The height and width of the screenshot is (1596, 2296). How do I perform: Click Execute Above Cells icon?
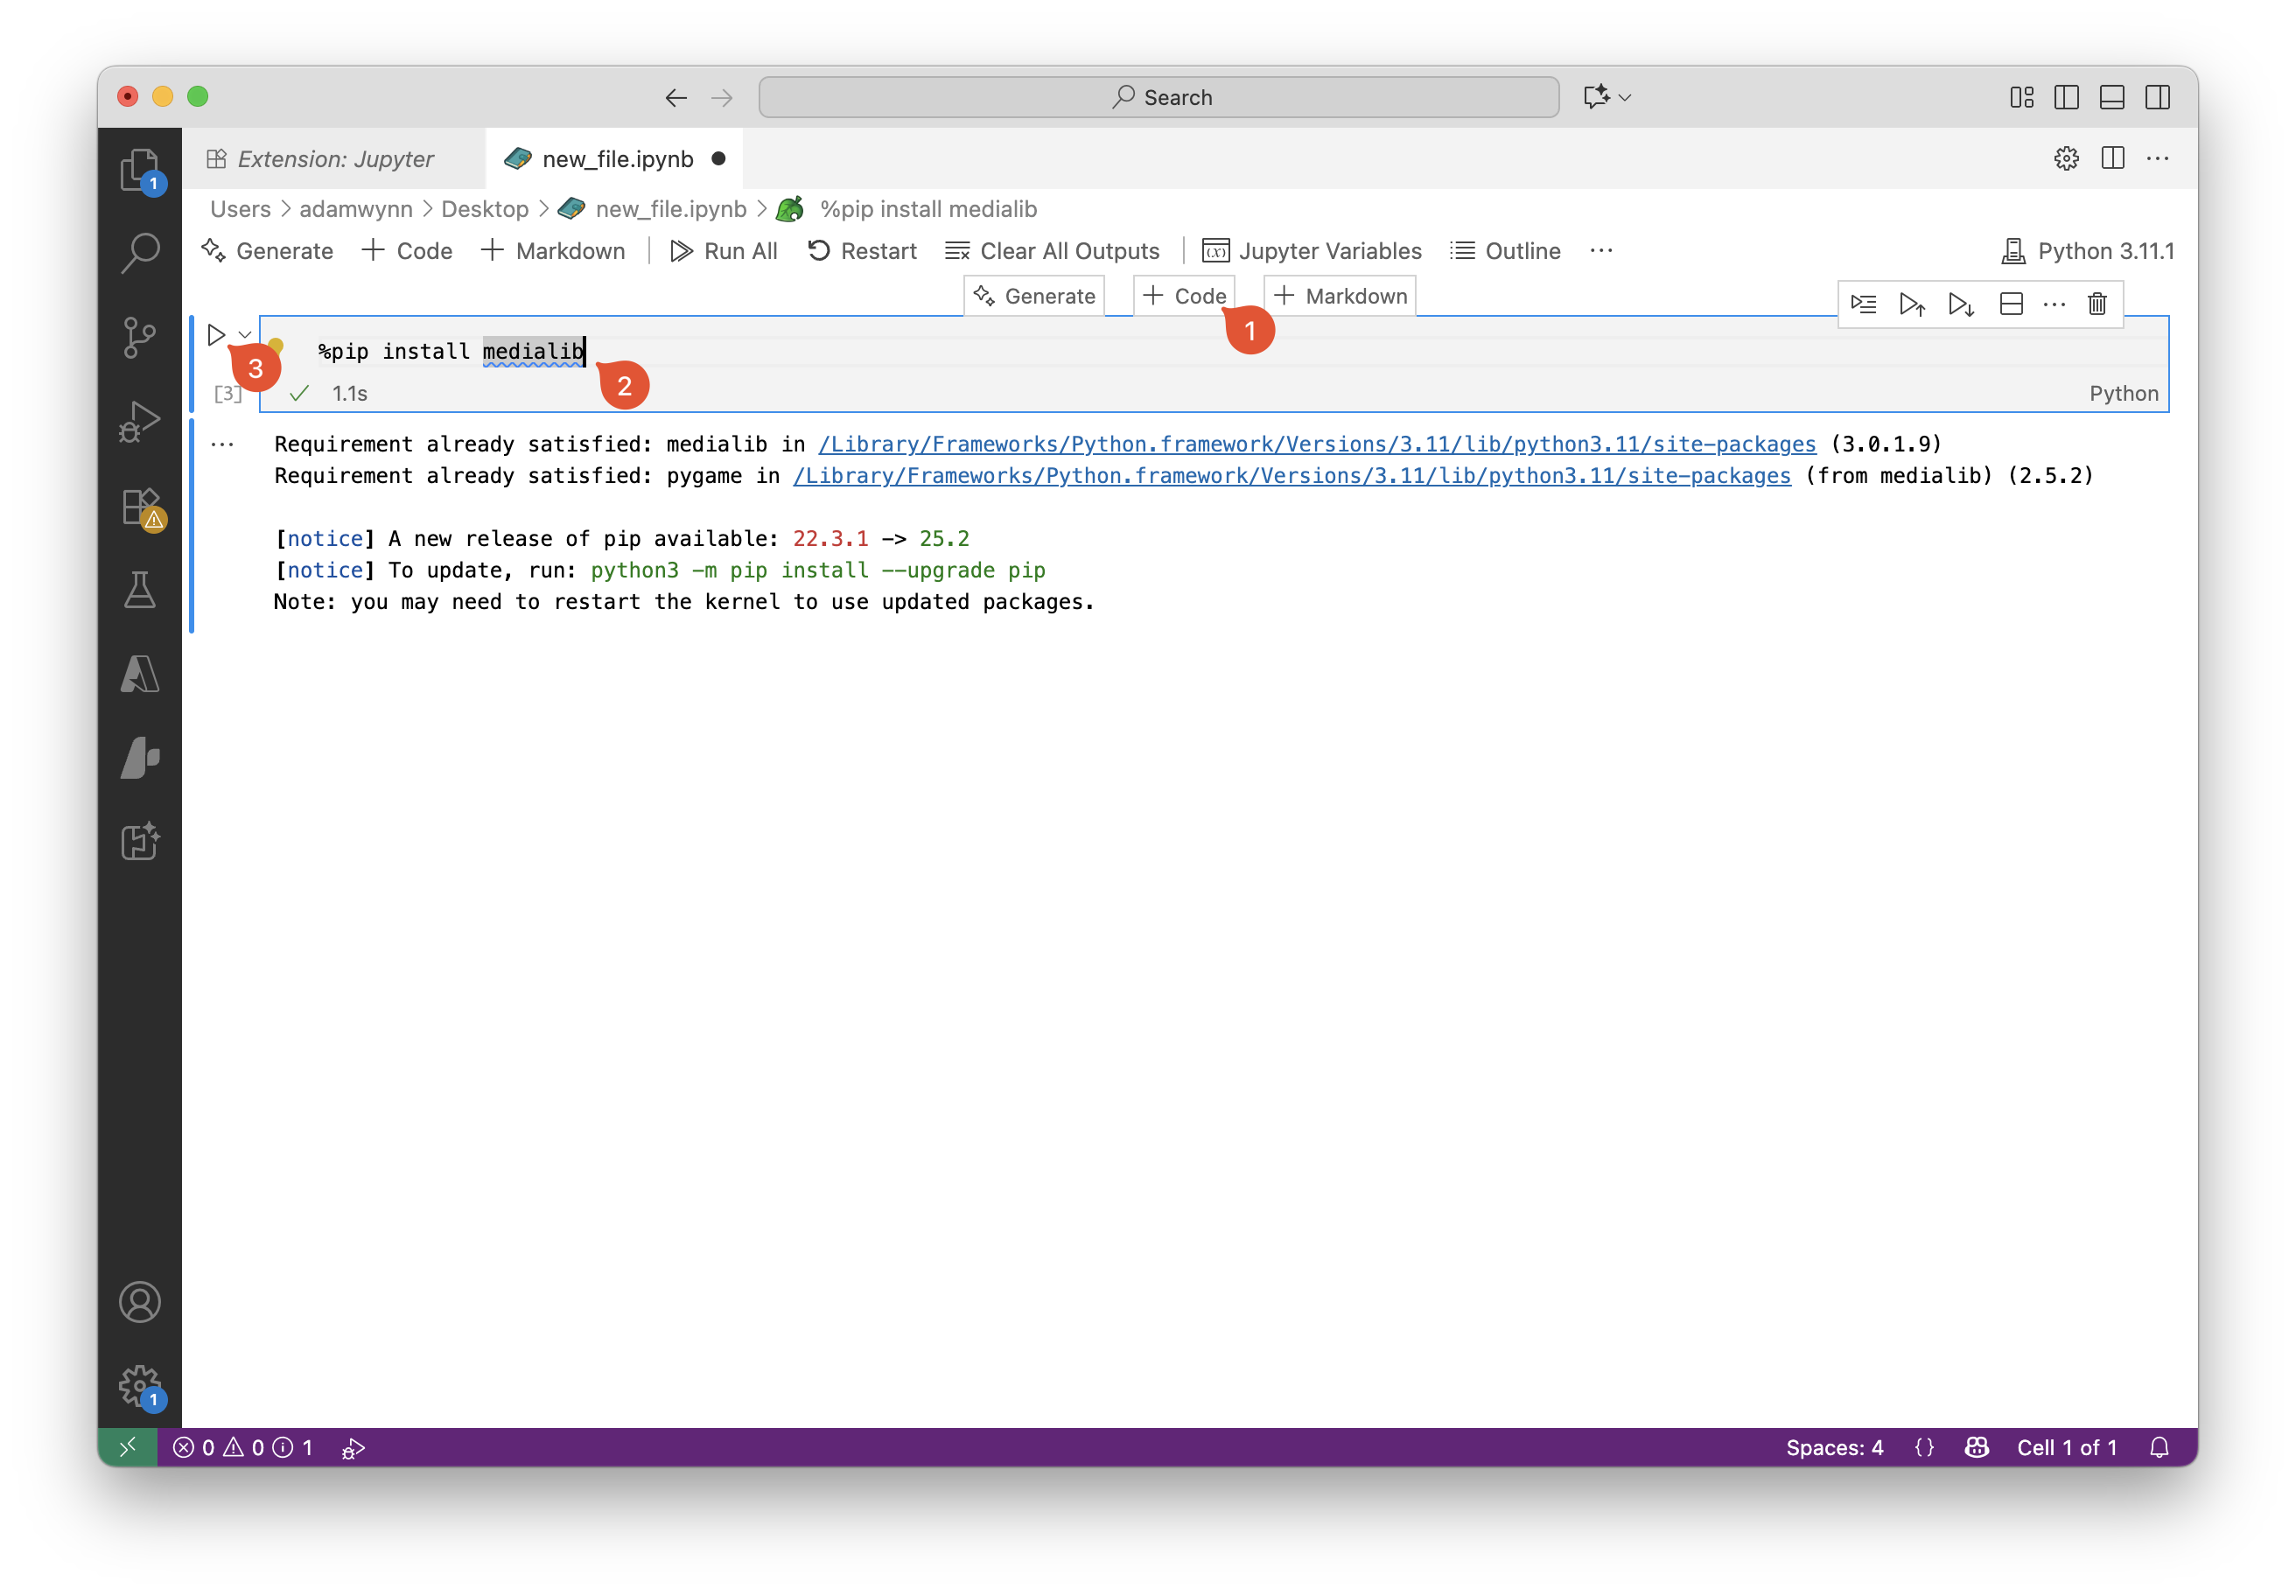(x=1912, y=303)
